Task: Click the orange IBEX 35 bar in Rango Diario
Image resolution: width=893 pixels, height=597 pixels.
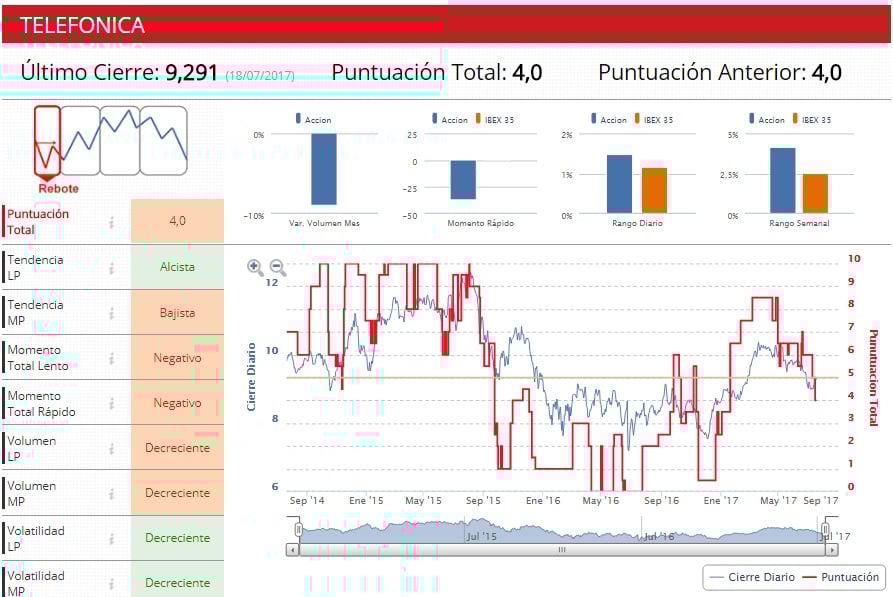Action: click(654, 191)
